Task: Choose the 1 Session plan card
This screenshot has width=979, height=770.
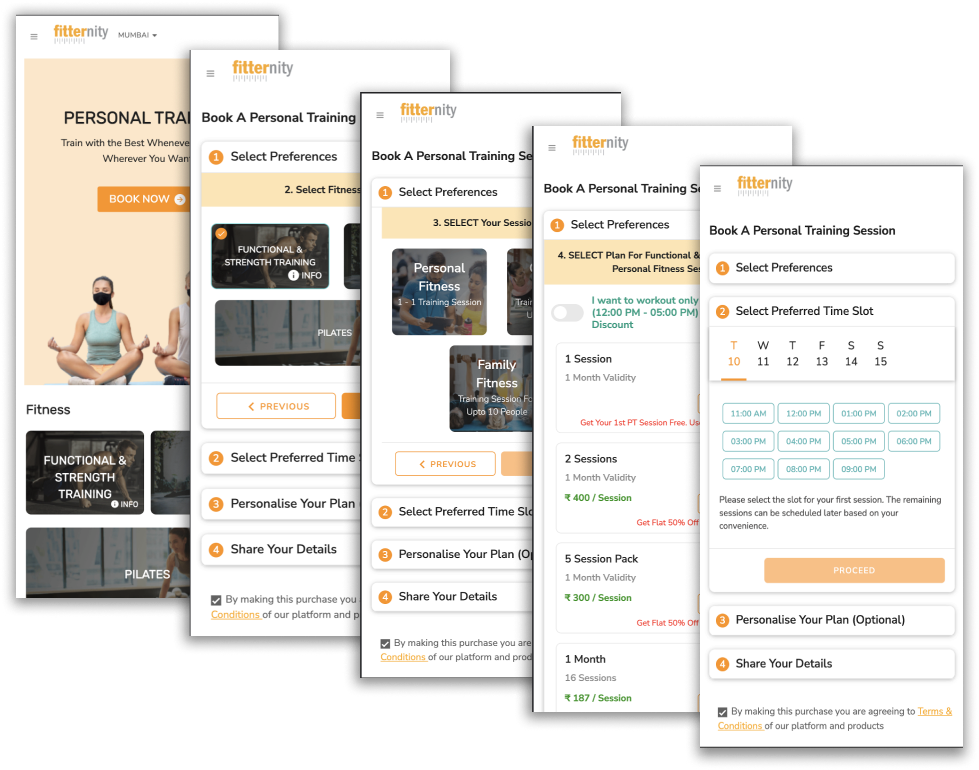Action: (x=628, y=388)
